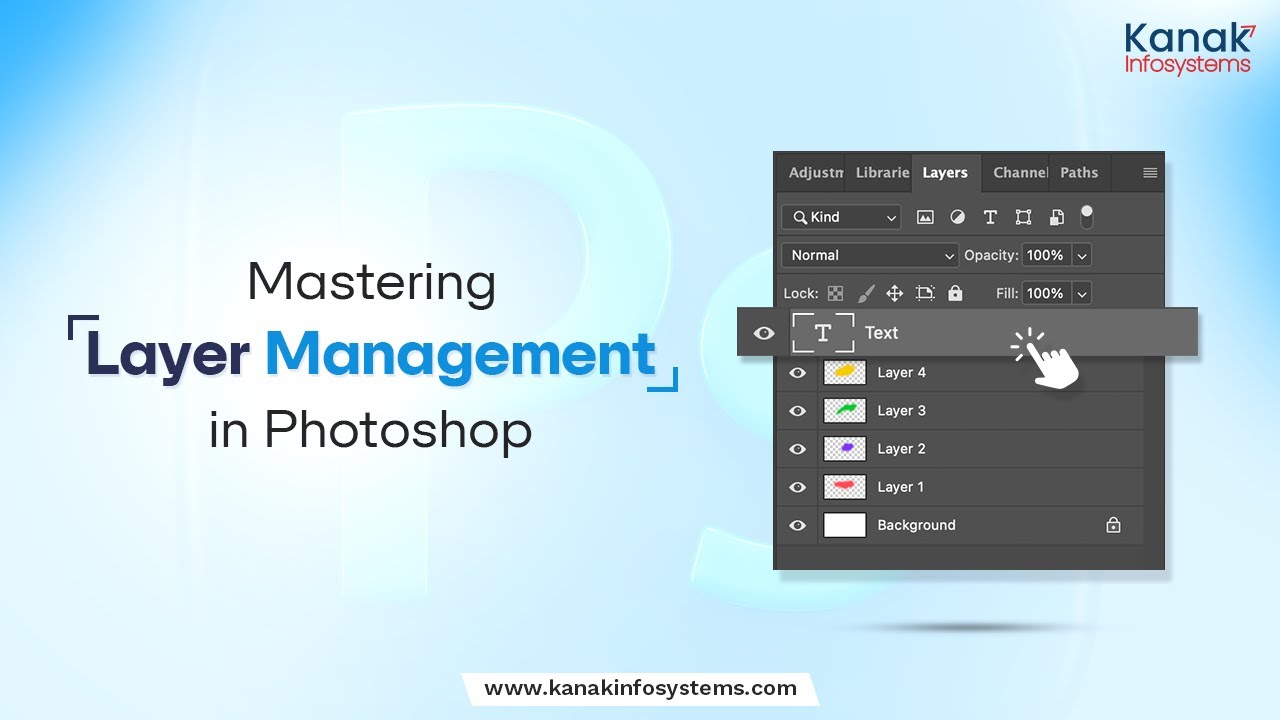The width and height of the screenshot is (1280, 720).
Task: Click the Text layer type thumbnail
Action: (x=823, y=333)
